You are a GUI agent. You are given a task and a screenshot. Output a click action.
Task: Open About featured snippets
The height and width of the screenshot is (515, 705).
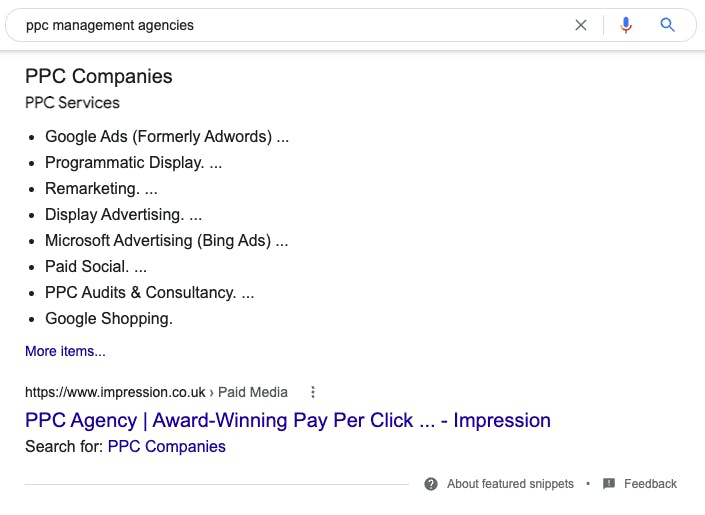(x=510, y=484)
